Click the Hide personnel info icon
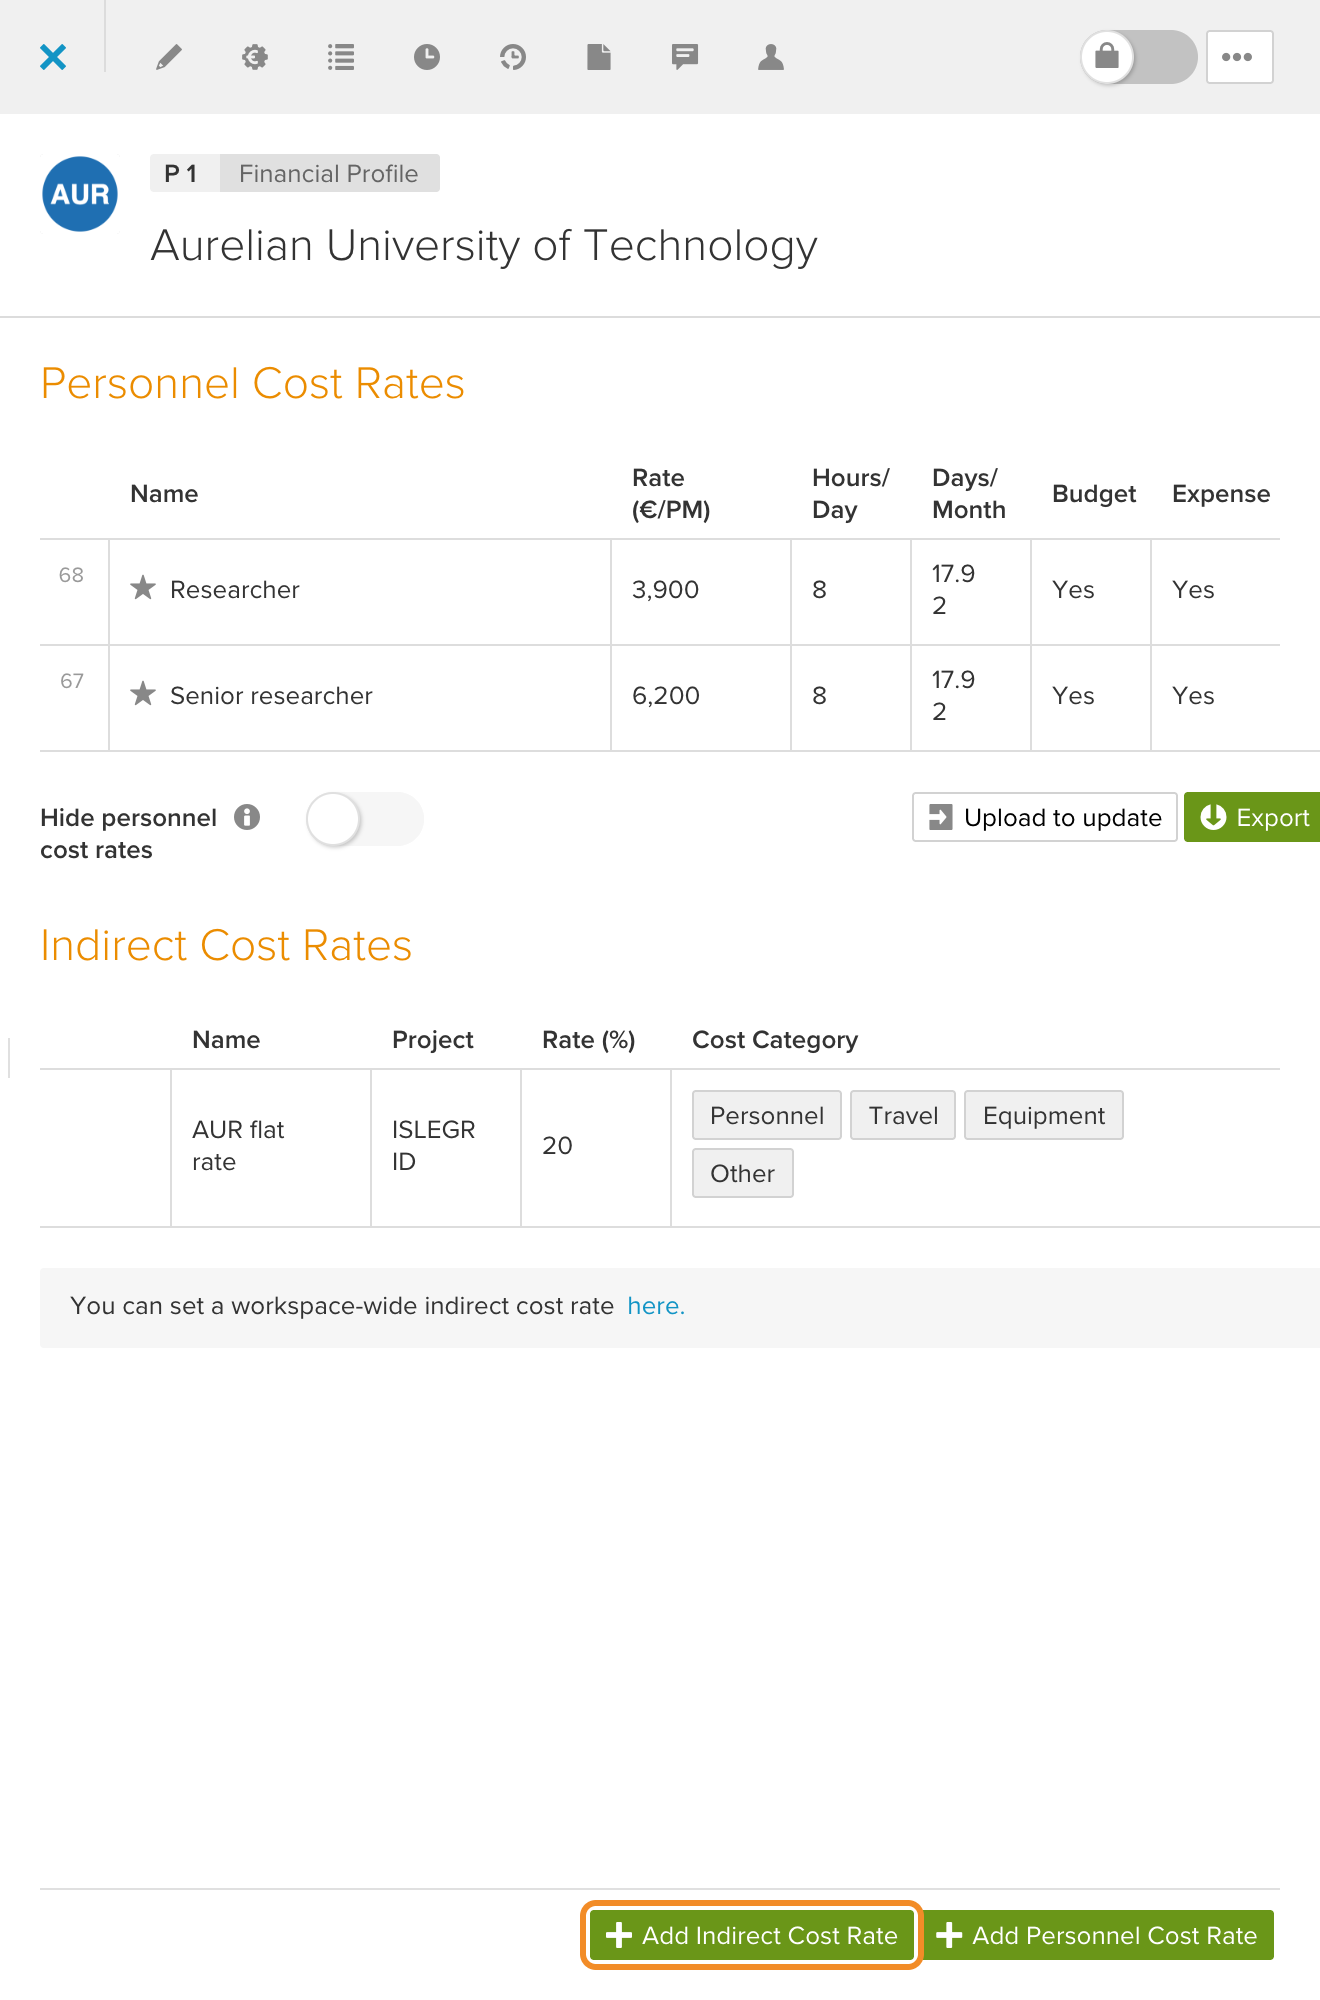 [x=247, y=817]
